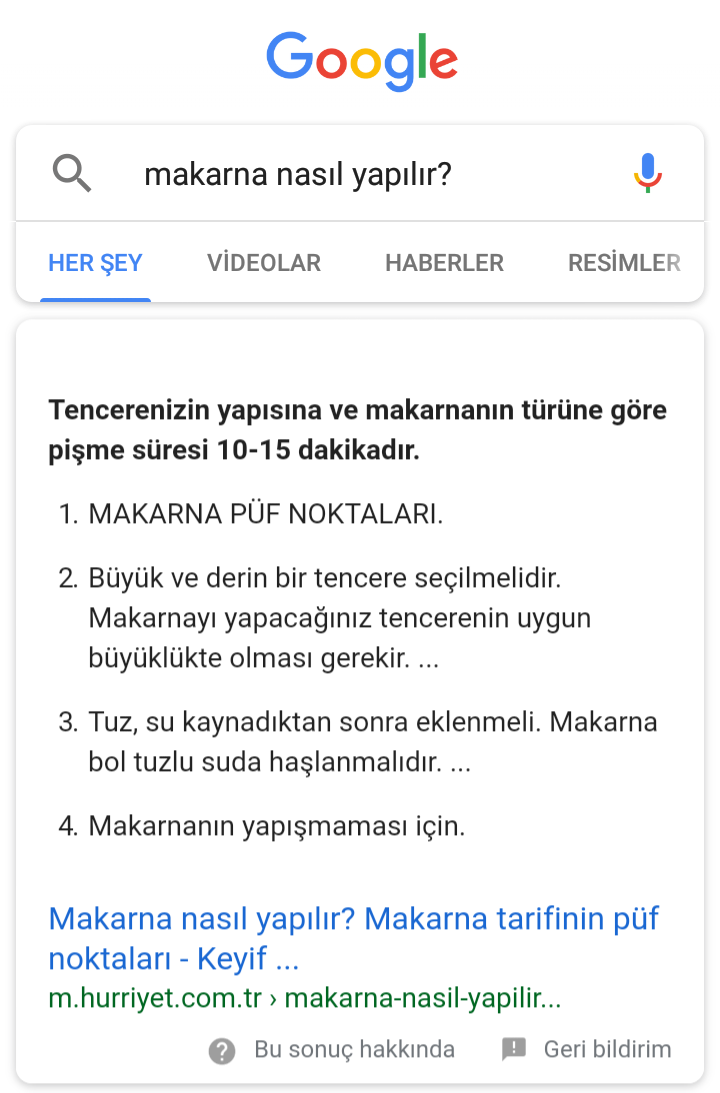Click the magnifying glass search icon
Image resolution: width=720 pixels, height=1093 pixels.
click(x=72, y=173)
